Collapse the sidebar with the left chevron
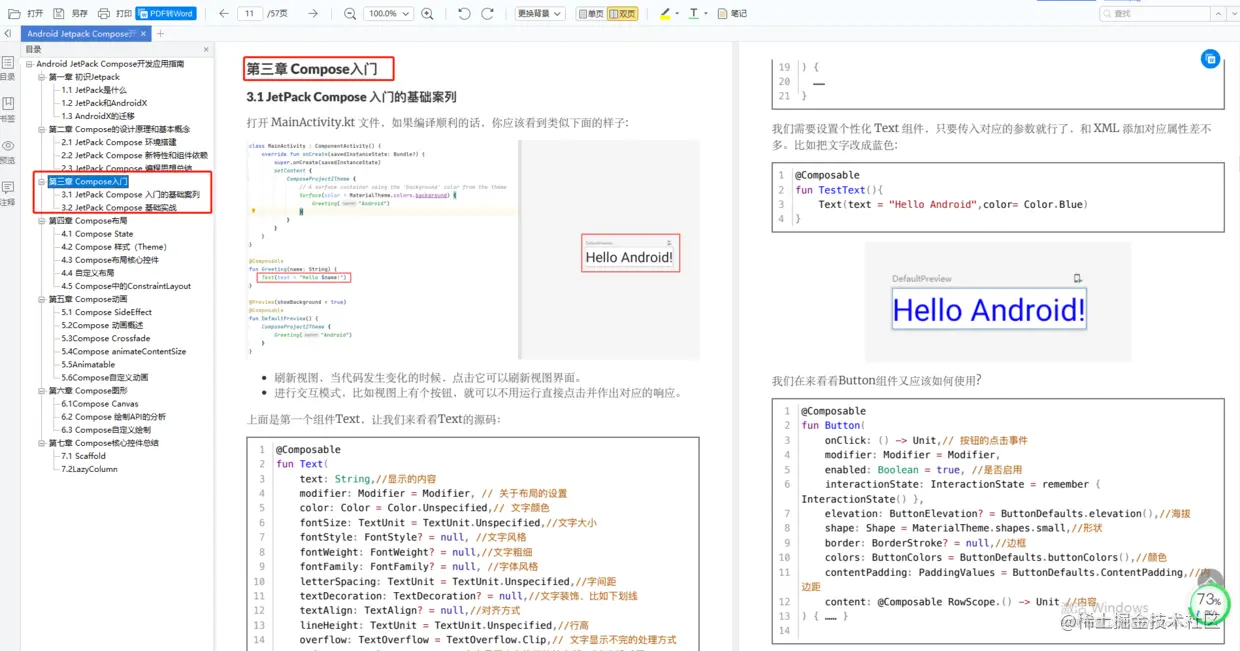 click(x=8, y=34)
